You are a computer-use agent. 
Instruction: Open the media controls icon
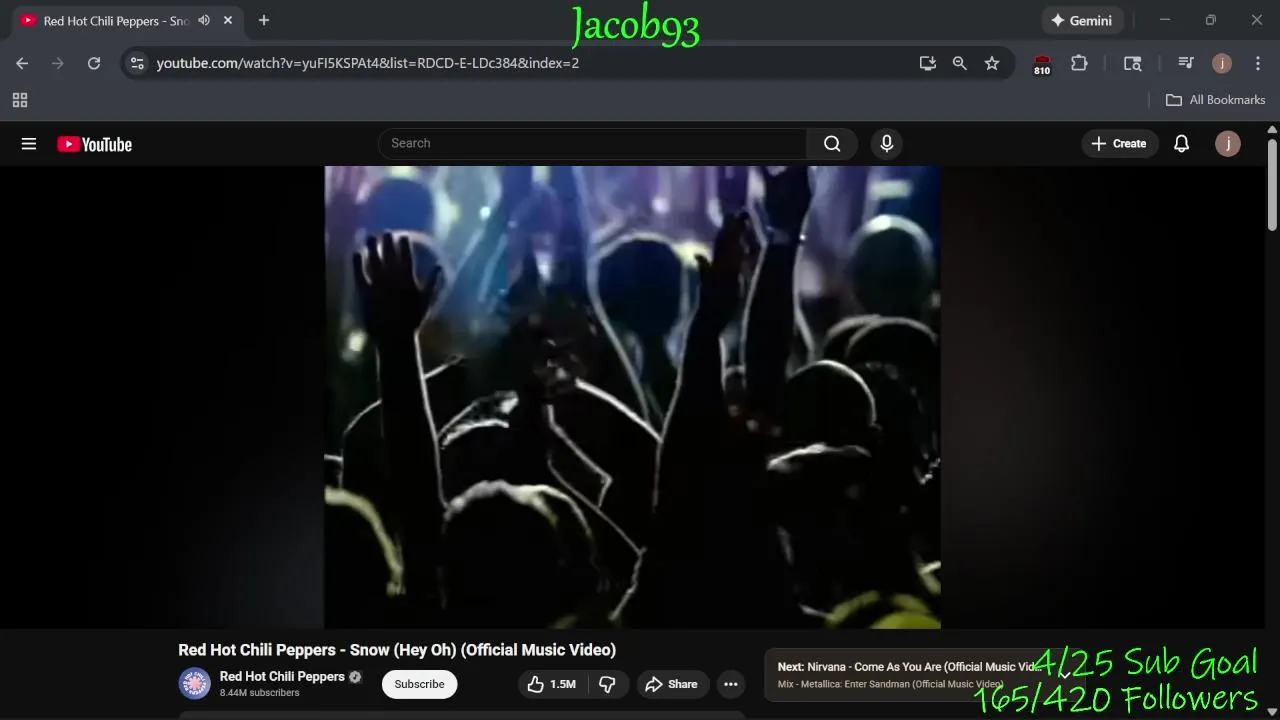(x=1186, y=63)
